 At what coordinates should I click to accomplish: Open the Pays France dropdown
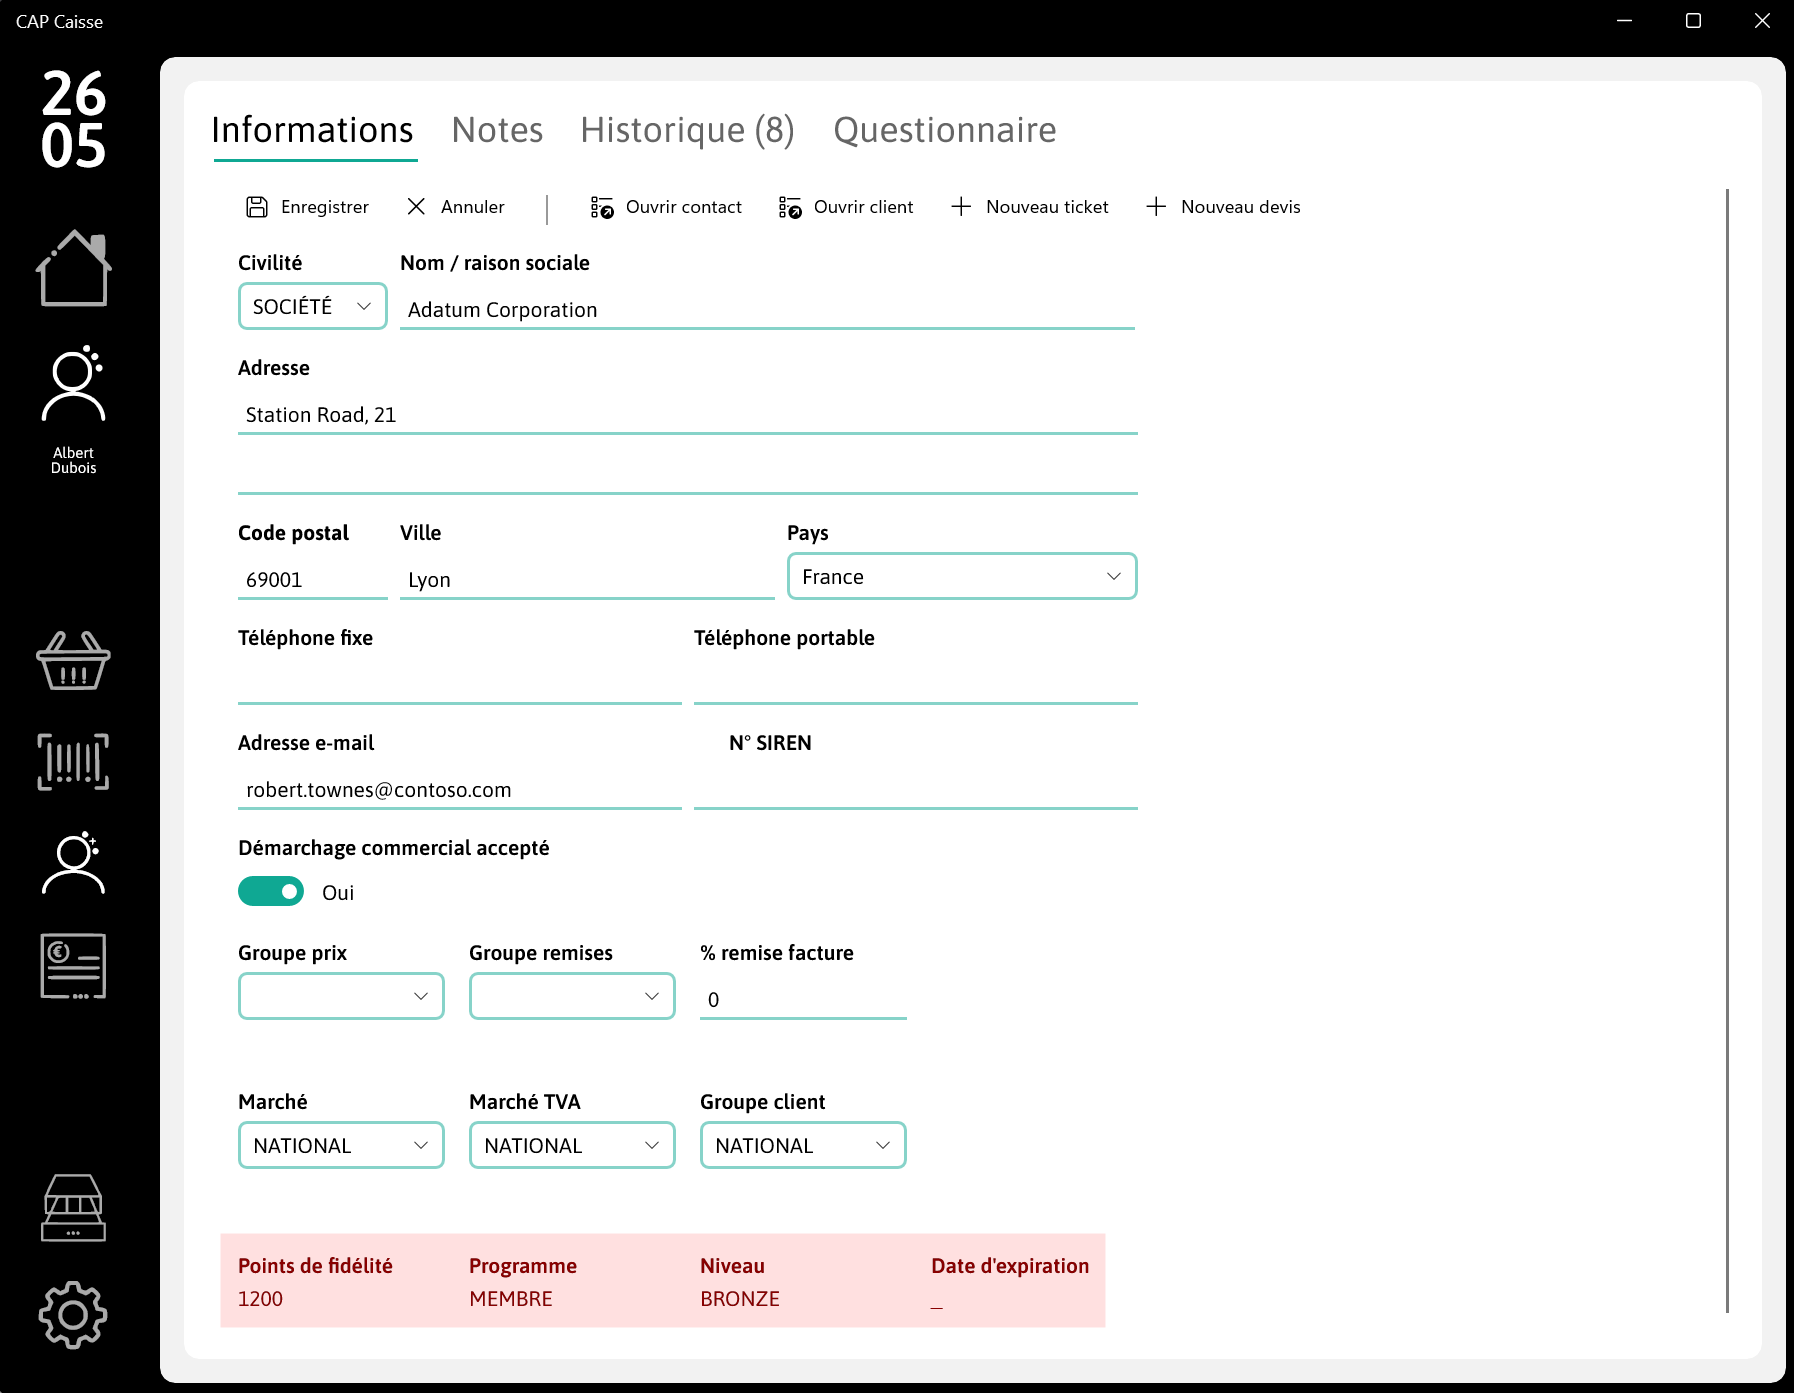point(962,577)
